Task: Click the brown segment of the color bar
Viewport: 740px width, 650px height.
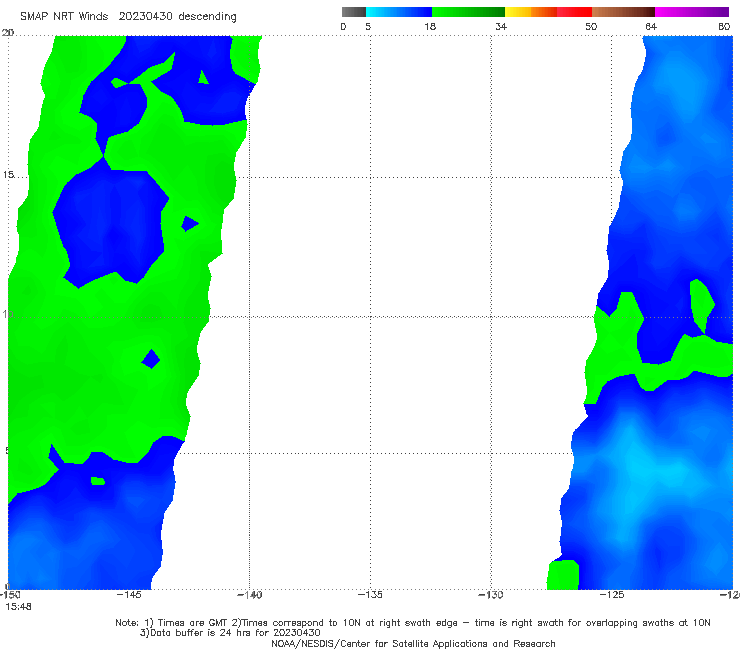Action: pyautogui.click(x=623, y=12)
